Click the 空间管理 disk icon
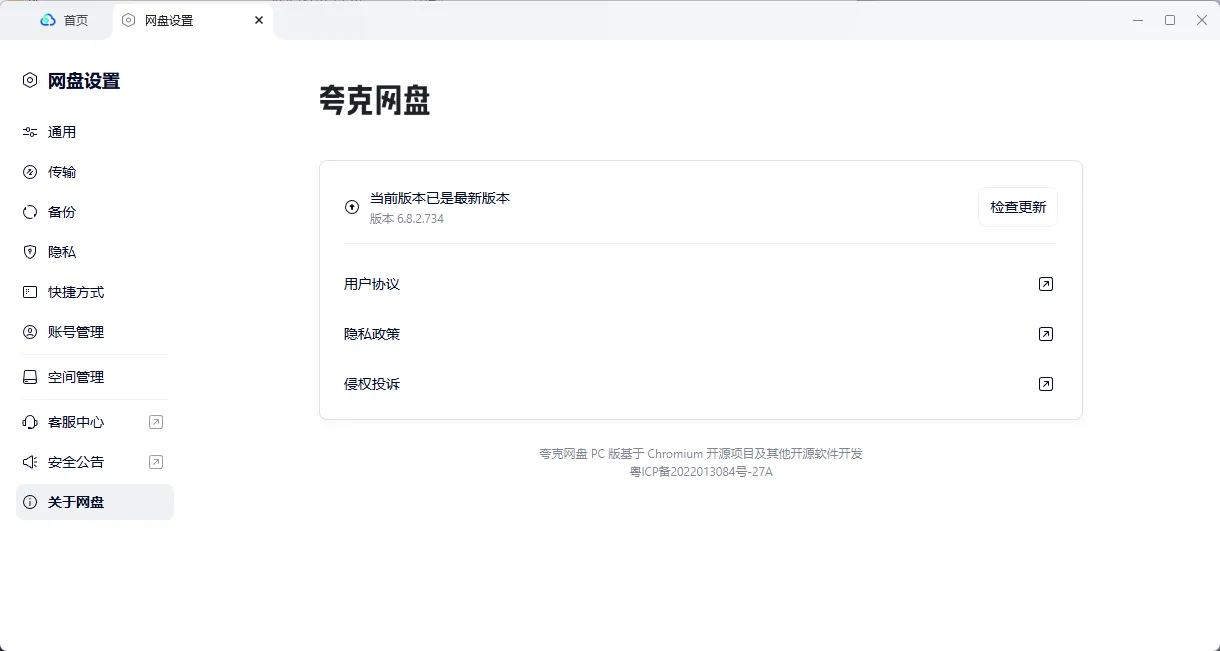The width and height of the screenshot is (1220, 651). 30,377
